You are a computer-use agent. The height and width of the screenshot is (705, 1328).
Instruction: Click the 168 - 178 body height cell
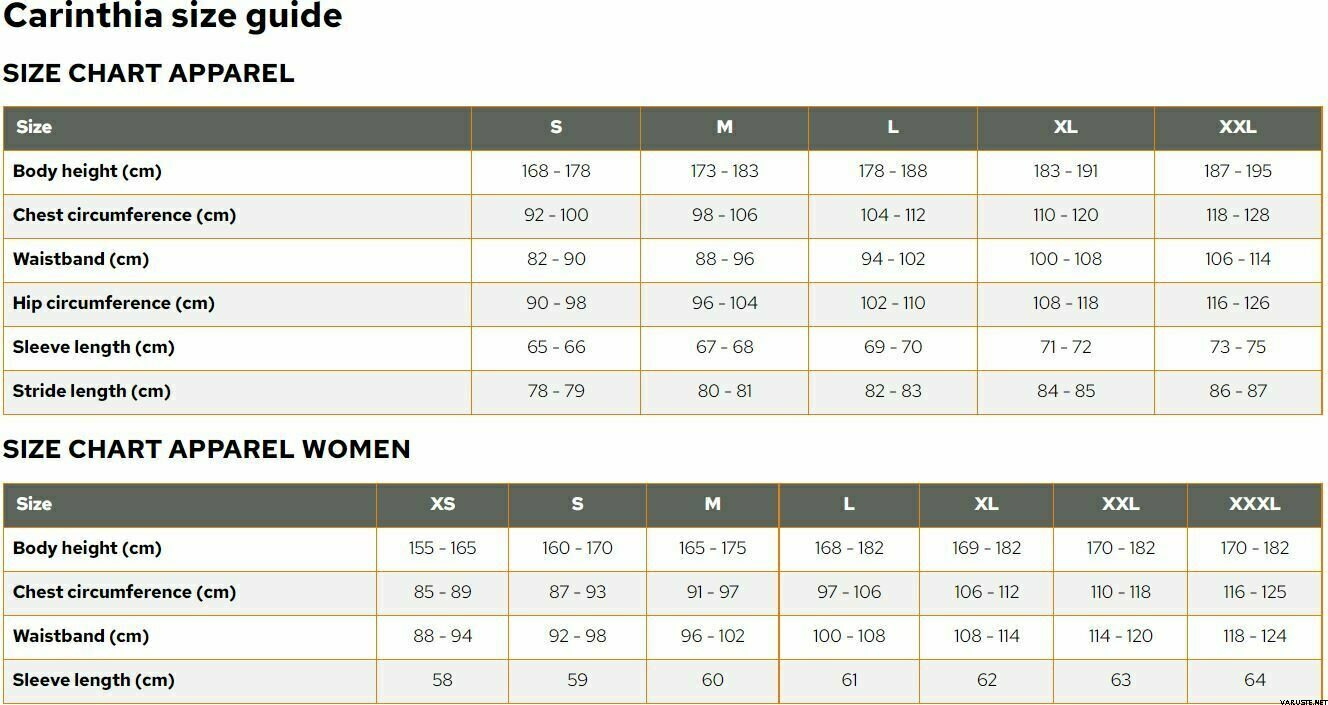coord(556,171)
